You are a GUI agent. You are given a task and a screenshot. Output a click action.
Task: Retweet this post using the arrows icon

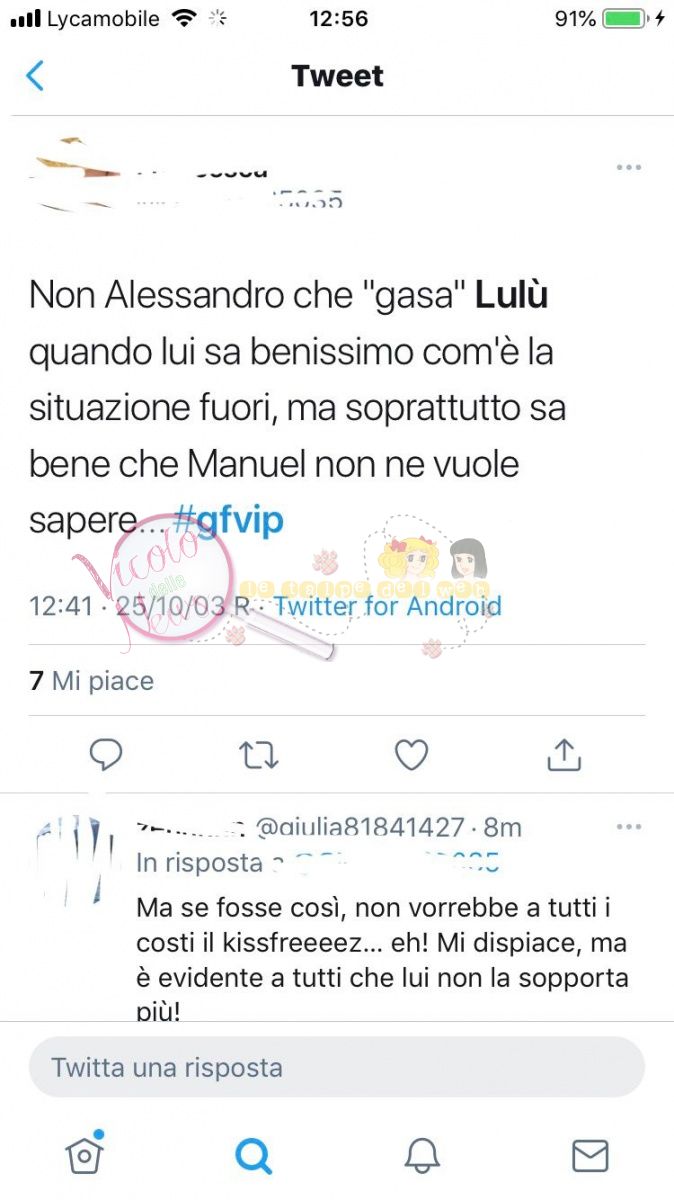[259, 756]
